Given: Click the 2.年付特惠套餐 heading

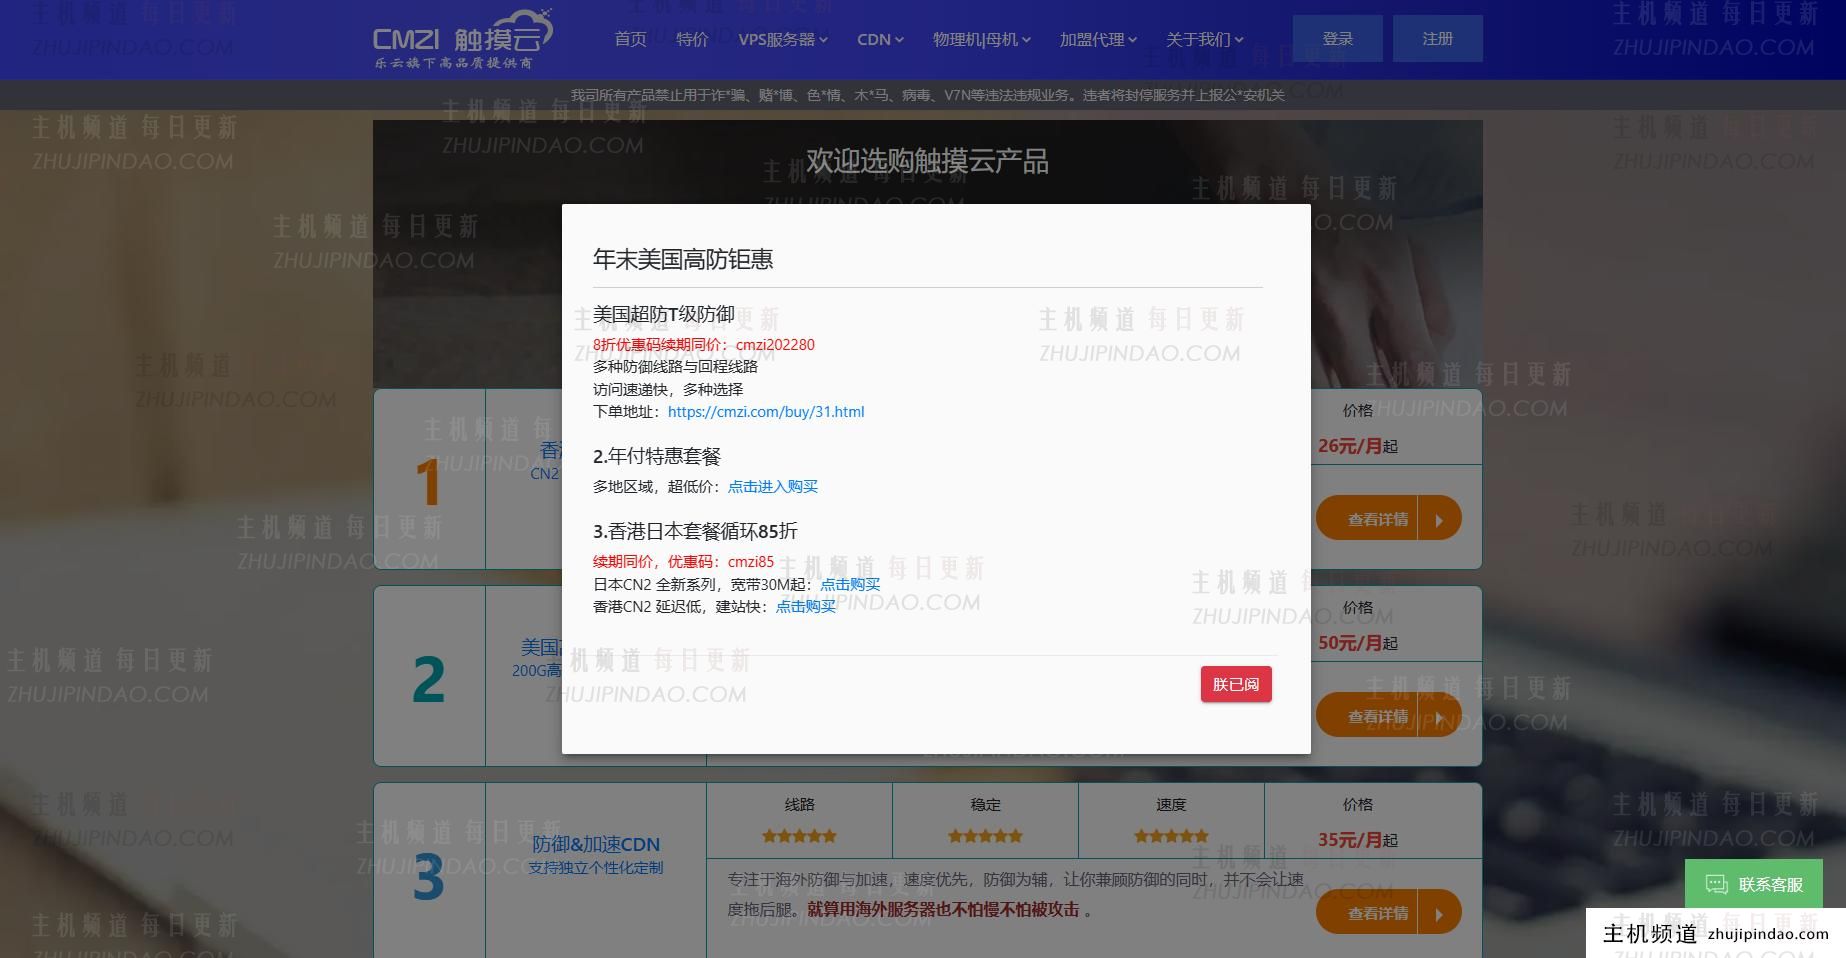Looking at the screenshot, I should tap(657, 456).
